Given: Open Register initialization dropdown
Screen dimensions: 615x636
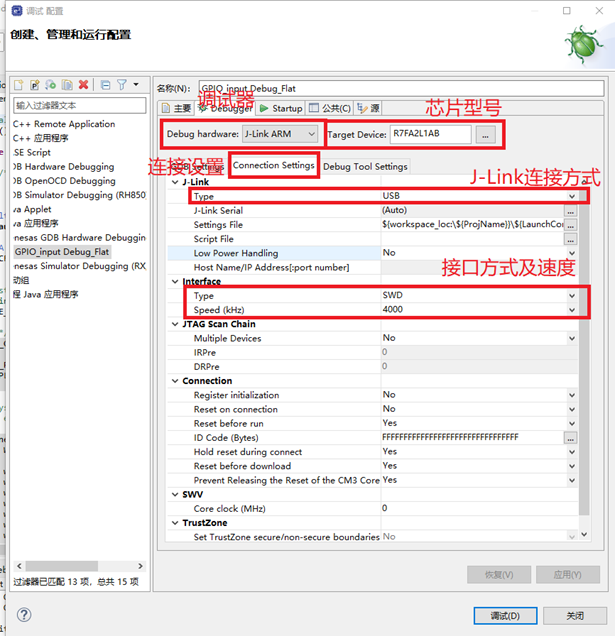Looking at the screenshot, I should (x=572, y=395).
